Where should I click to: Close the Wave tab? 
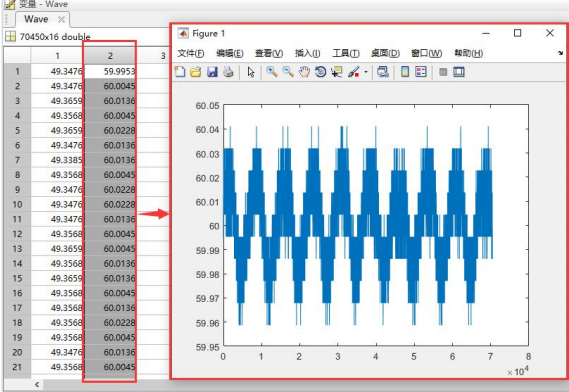click(x=61, y=20)
